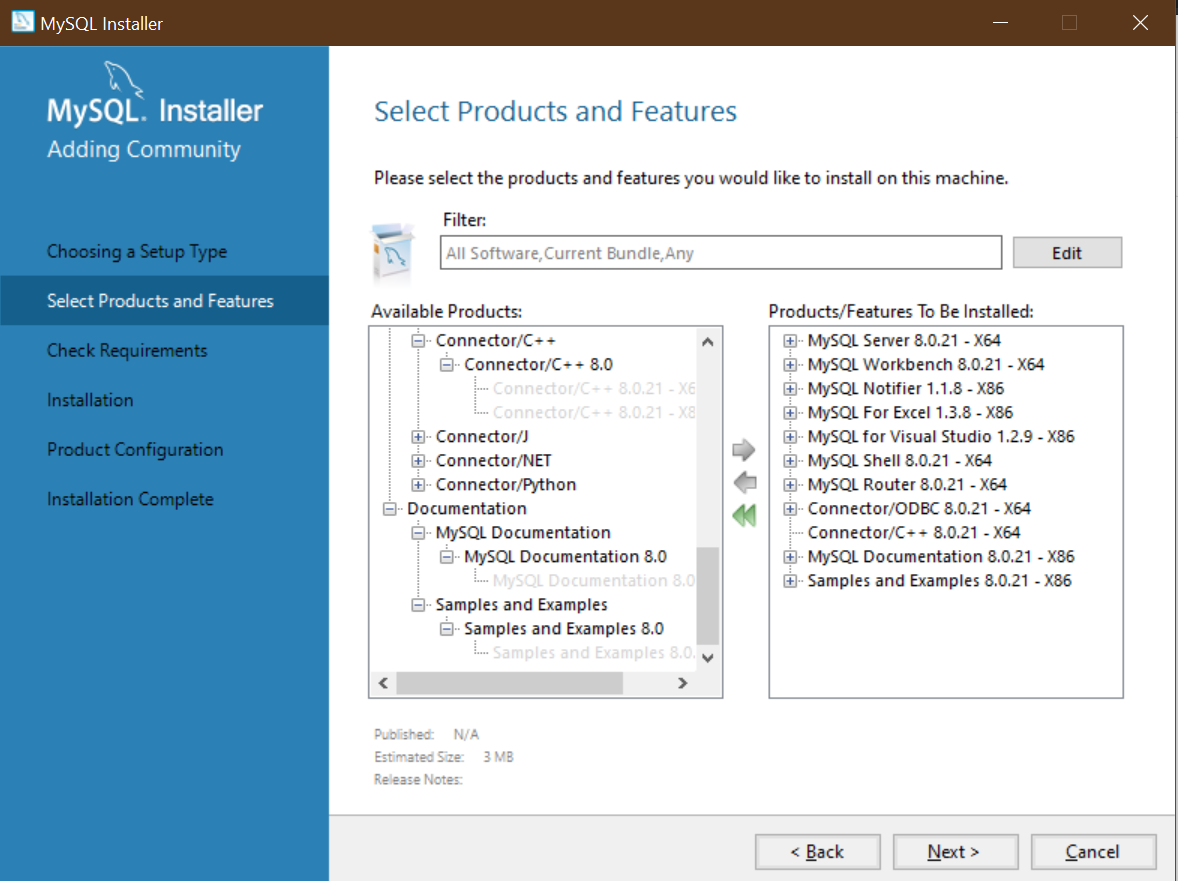Click the vertical scrollbar thumb in Available Products
Screen dimensions: 1178x881
click(707, 596)
